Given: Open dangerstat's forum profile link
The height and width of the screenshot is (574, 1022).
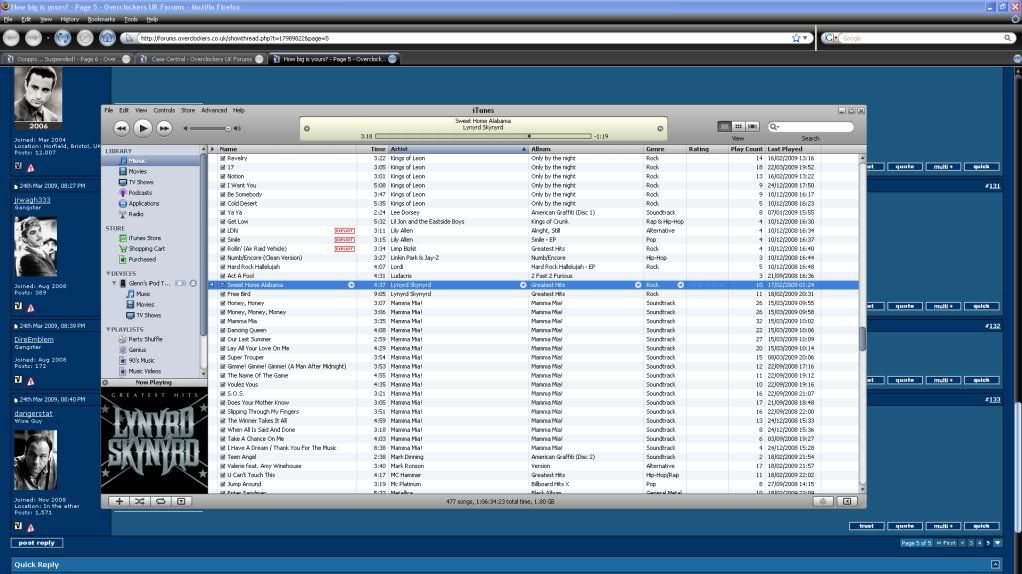Looking at the screenshot, I should tap(33, 414).
